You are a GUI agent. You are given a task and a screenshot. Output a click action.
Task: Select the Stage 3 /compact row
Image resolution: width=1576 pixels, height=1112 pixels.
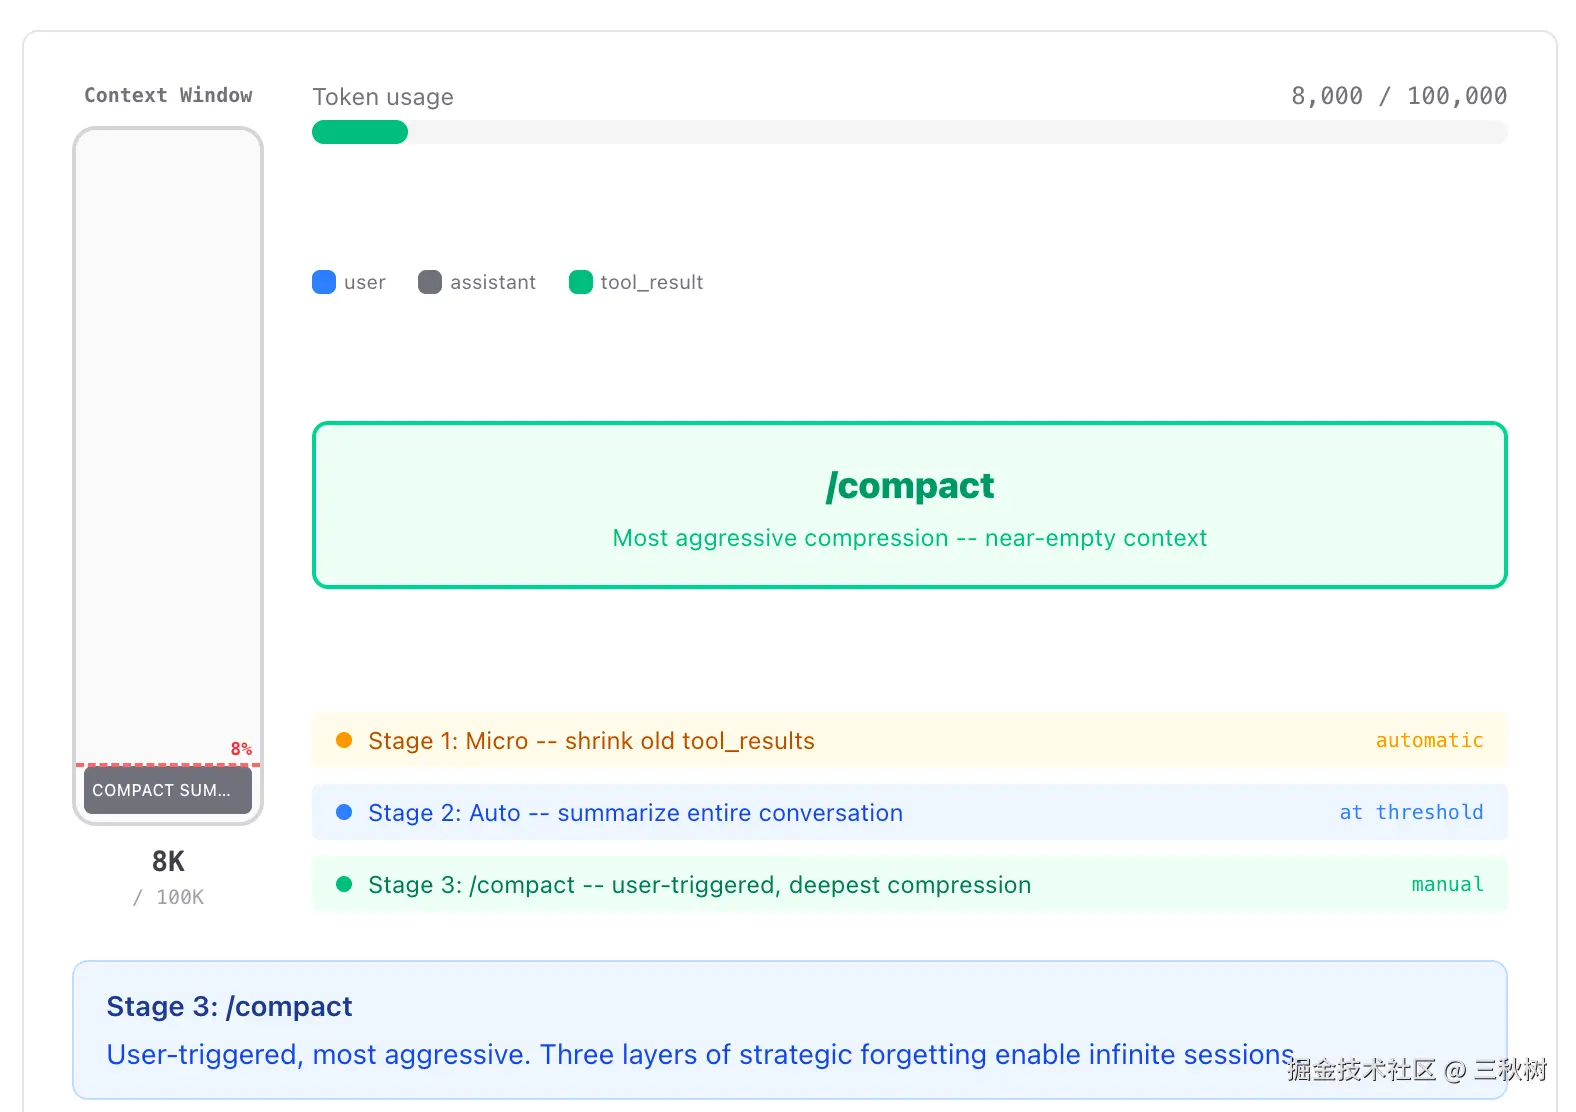click(x=908, y=884)
